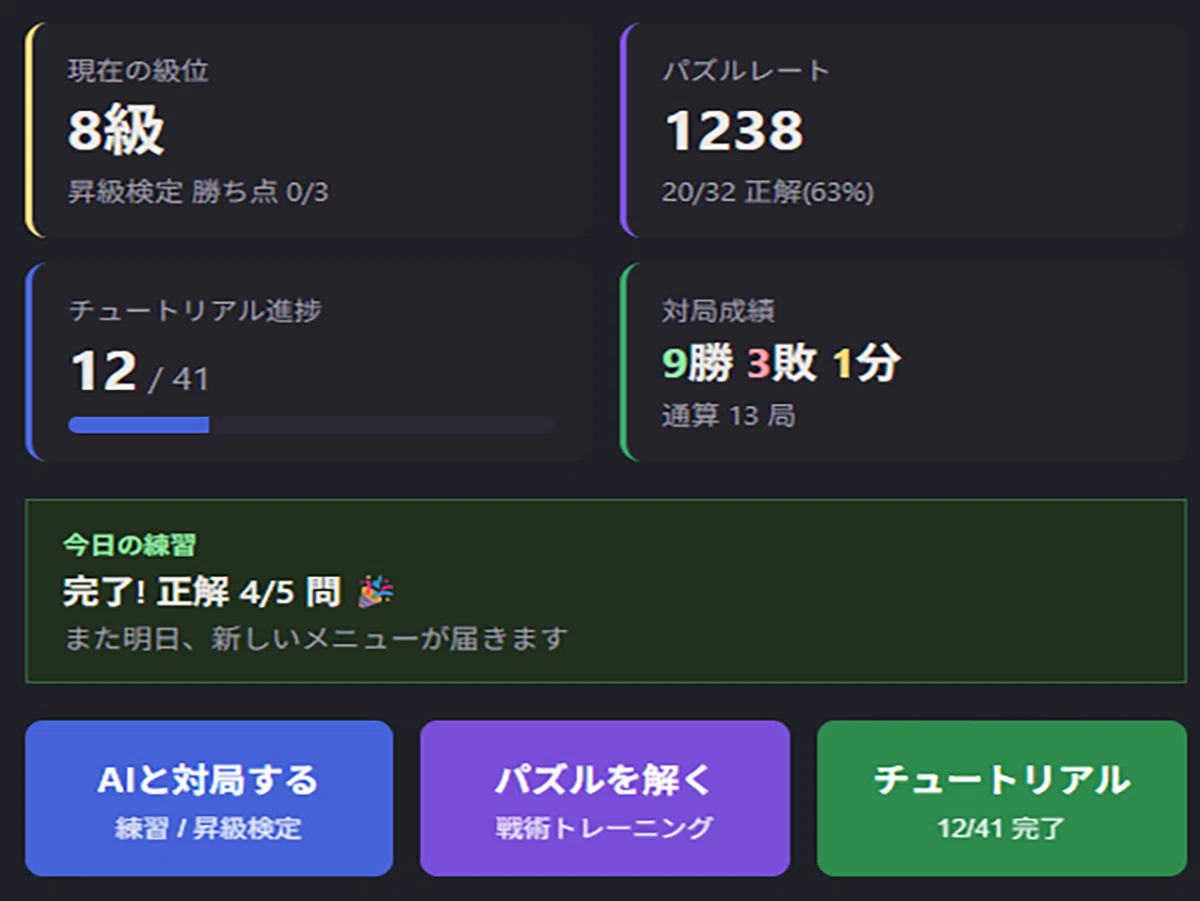
Task: Click the 今日の練習 completion banner
Action: (606, 591)
